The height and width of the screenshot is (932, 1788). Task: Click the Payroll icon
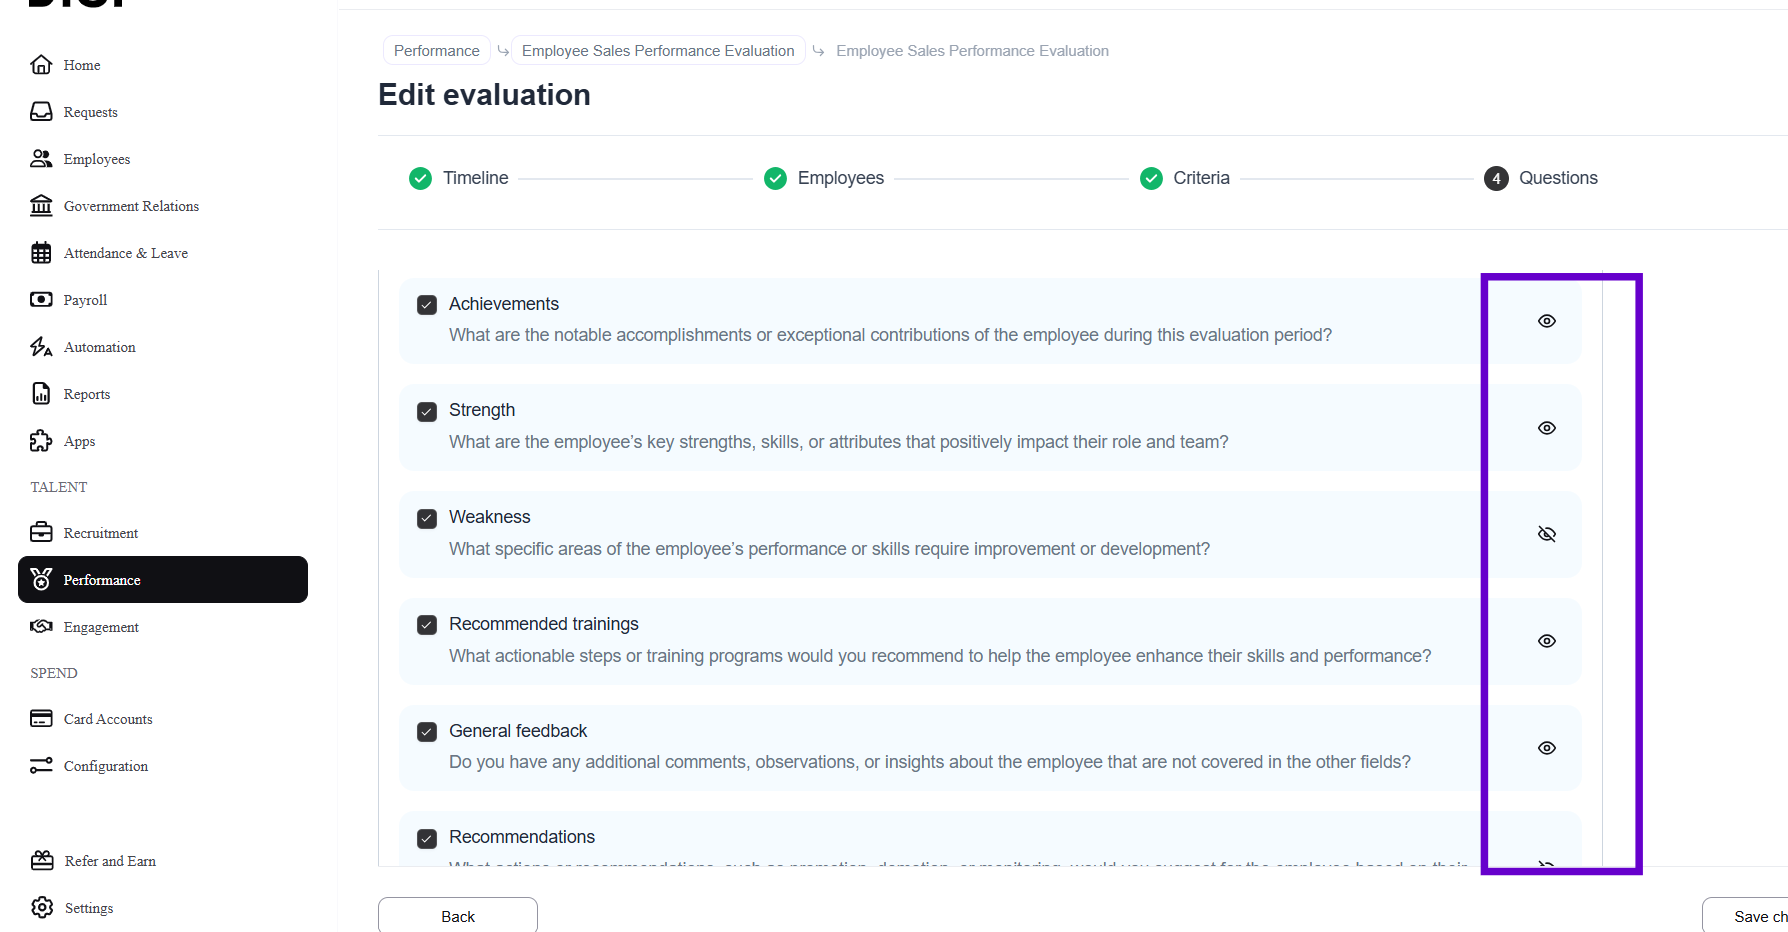click(x=41, y=300)
